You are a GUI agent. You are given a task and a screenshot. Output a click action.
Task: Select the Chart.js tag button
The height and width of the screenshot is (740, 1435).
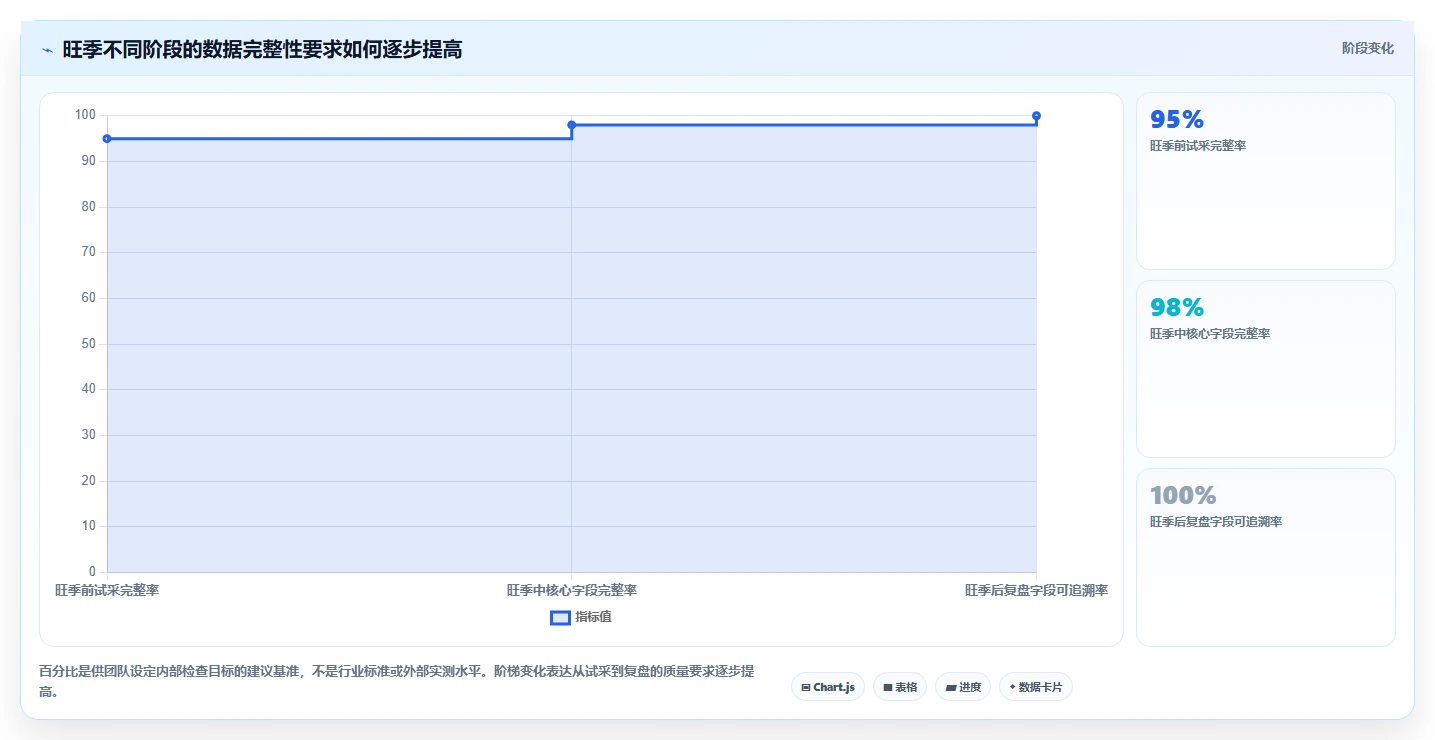pos(828,687)
